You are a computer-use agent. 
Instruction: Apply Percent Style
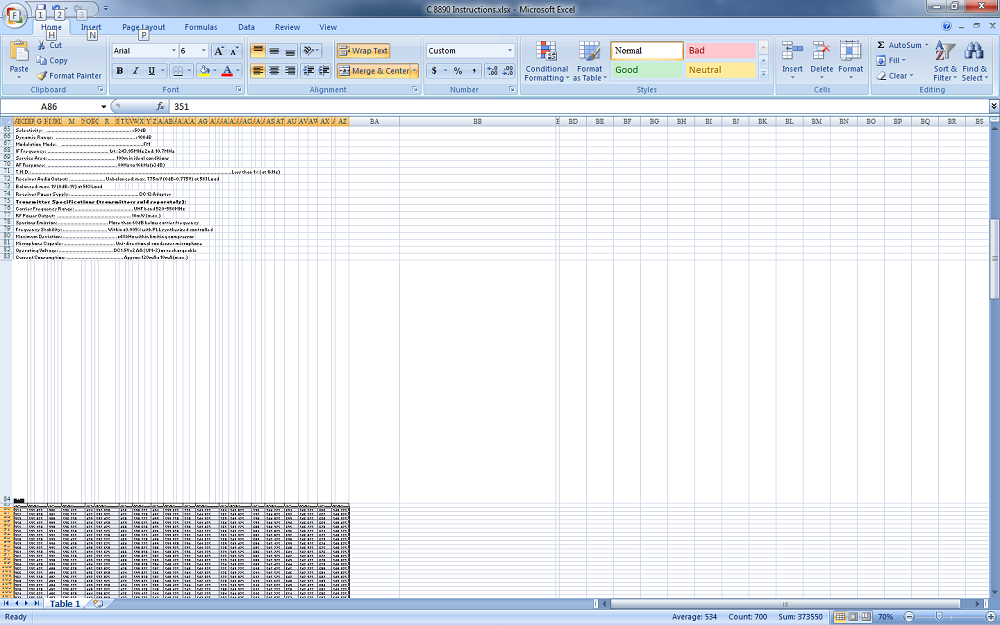[x=458, y=71]
